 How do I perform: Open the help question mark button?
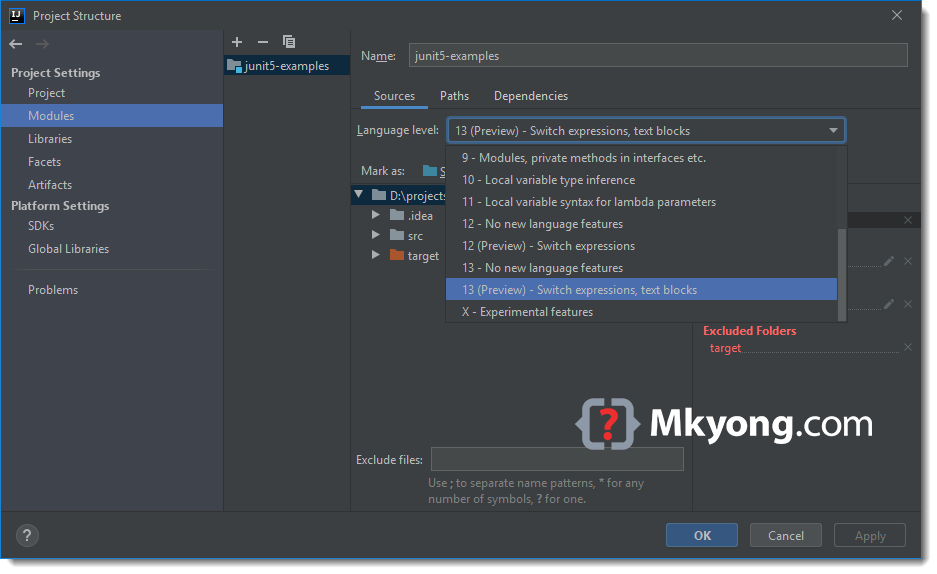click(27, 536)
